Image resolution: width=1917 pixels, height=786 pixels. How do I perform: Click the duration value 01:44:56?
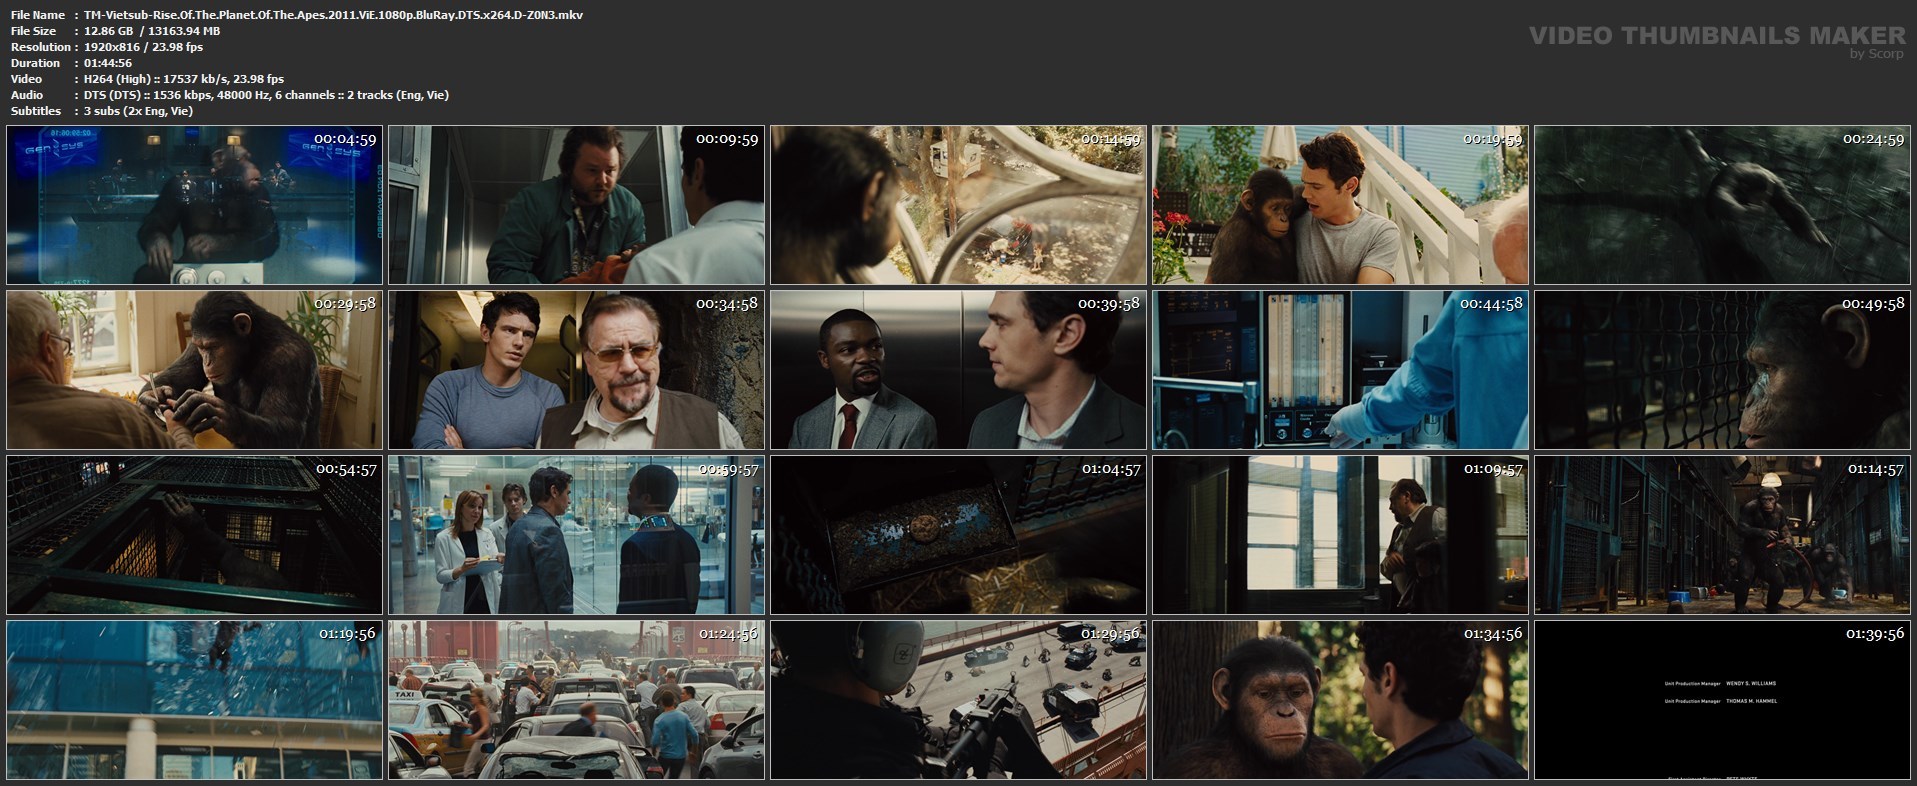(108, 63)
